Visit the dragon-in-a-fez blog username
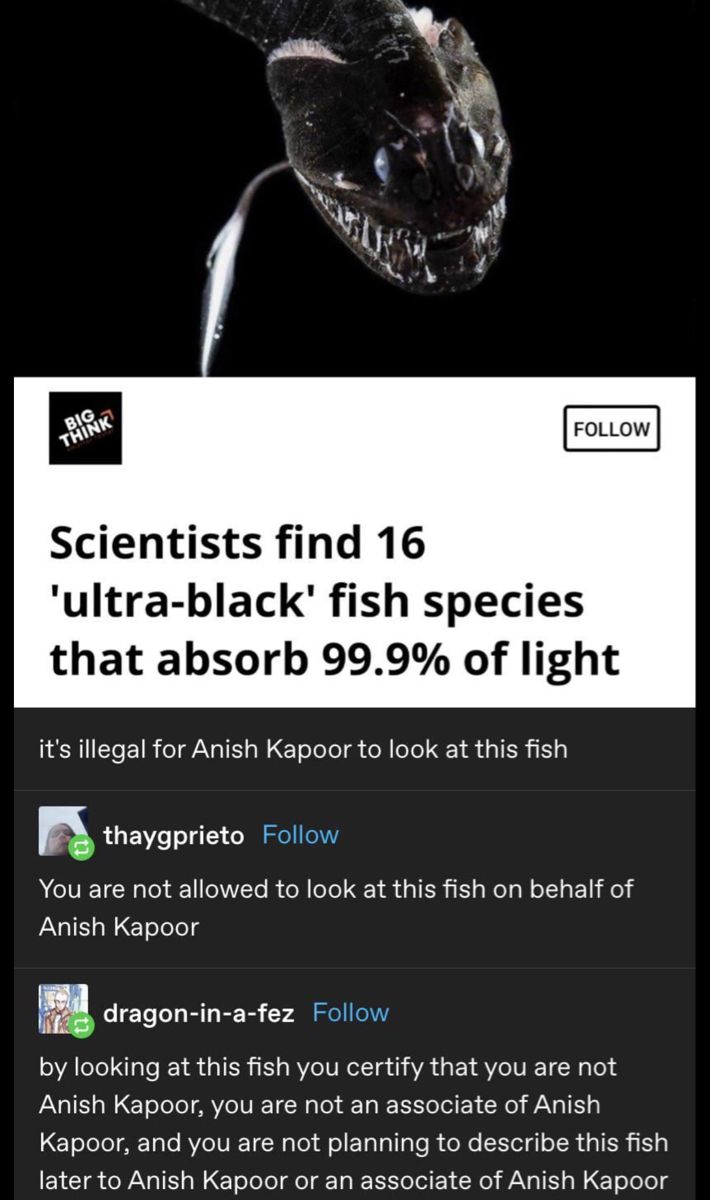 (199, 1013)
